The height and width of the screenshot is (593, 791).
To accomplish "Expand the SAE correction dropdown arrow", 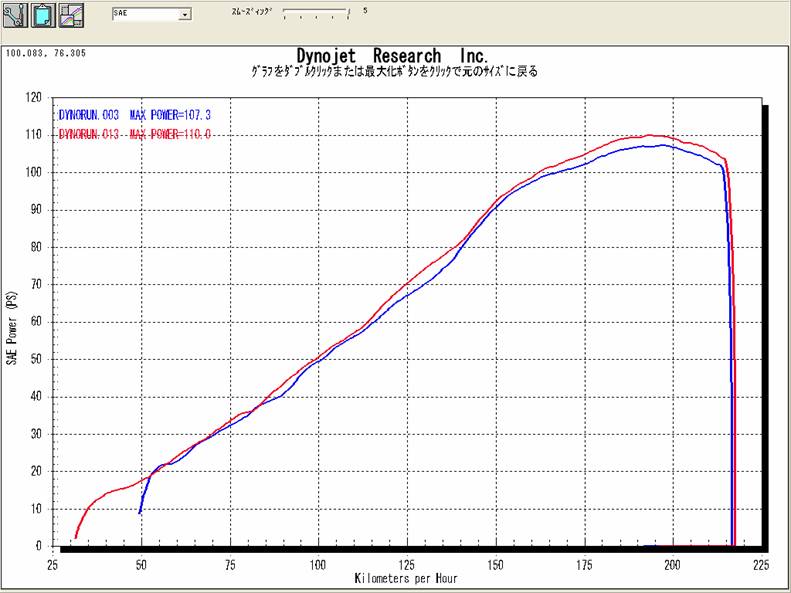I will 185,16.
